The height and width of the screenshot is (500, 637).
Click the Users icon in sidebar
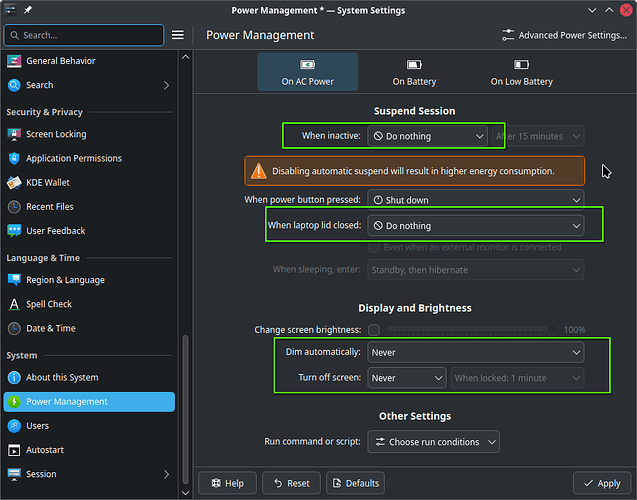pyautogui.click(x=14, y=426)
